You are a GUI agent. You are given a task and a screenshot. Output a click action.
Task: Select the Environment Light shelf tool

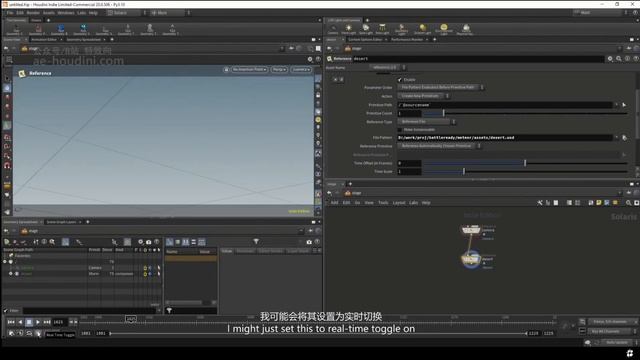[444, 29]
